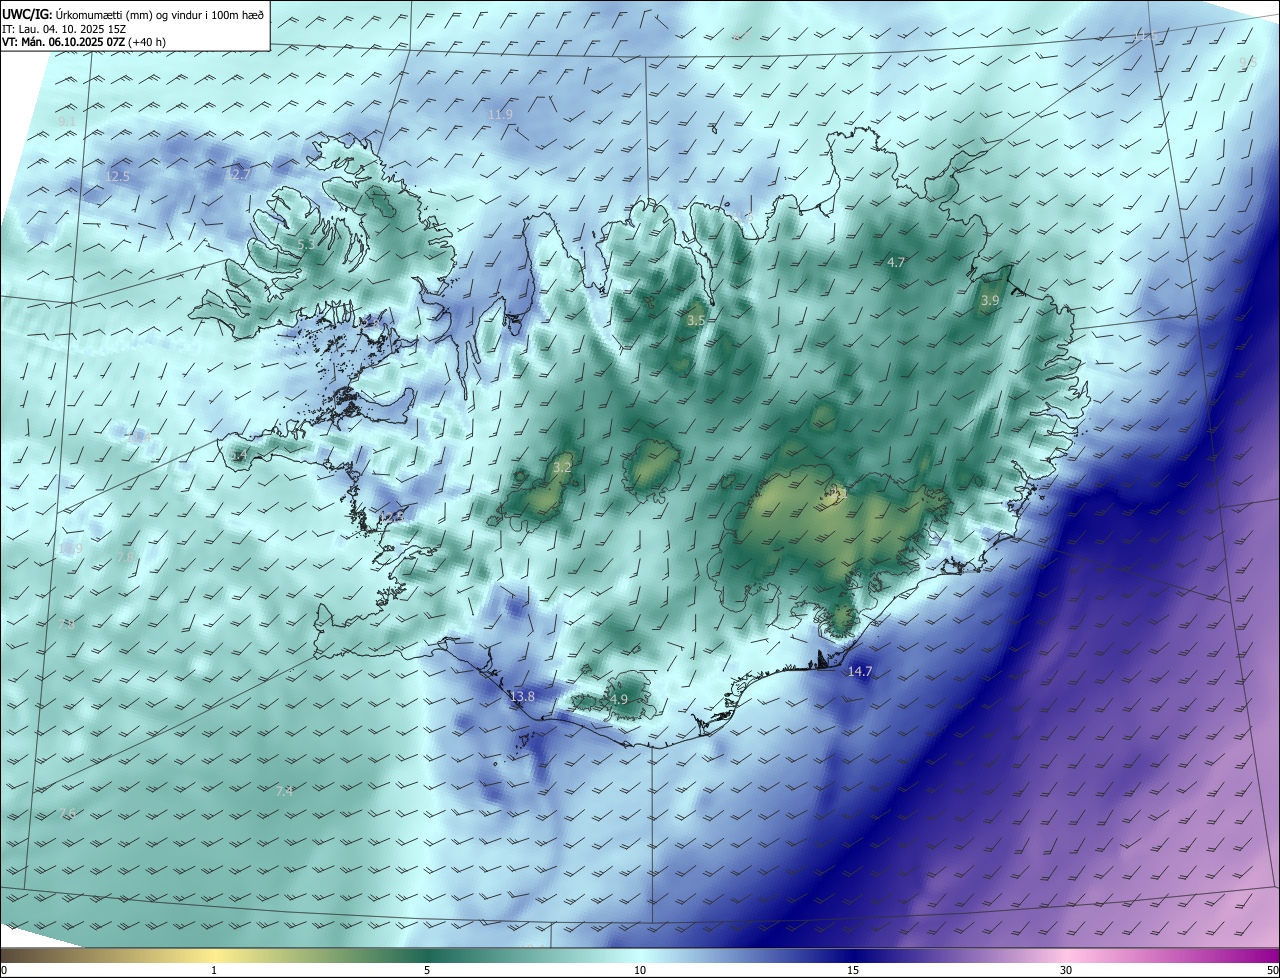
Task: Click the 3.9 value near the east coast
Action: point(990,300)
